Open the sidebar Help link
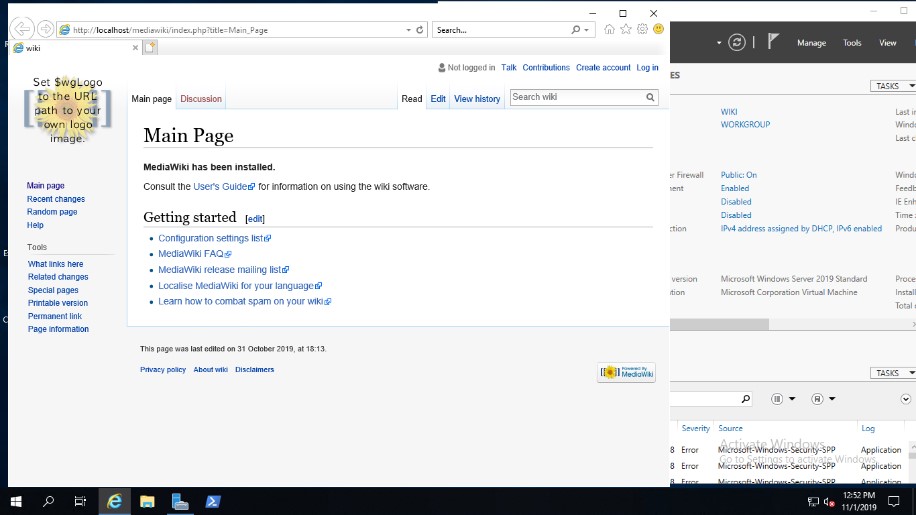Image resolution: width=916 pixels, height=515 pixels. click(x=35, y=225)
